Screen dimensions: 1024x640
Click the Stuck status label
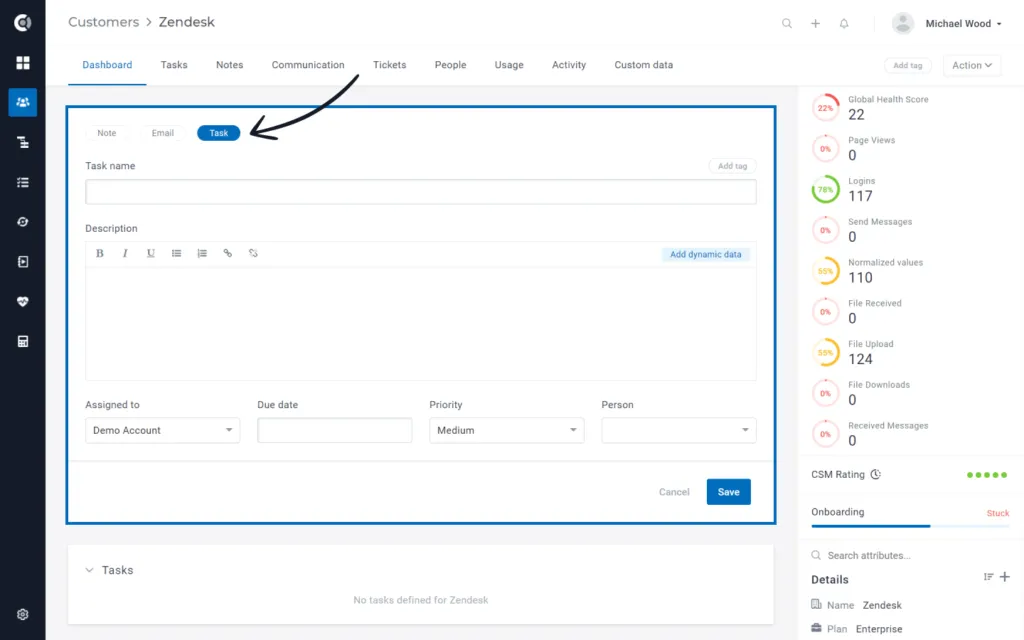997,513
